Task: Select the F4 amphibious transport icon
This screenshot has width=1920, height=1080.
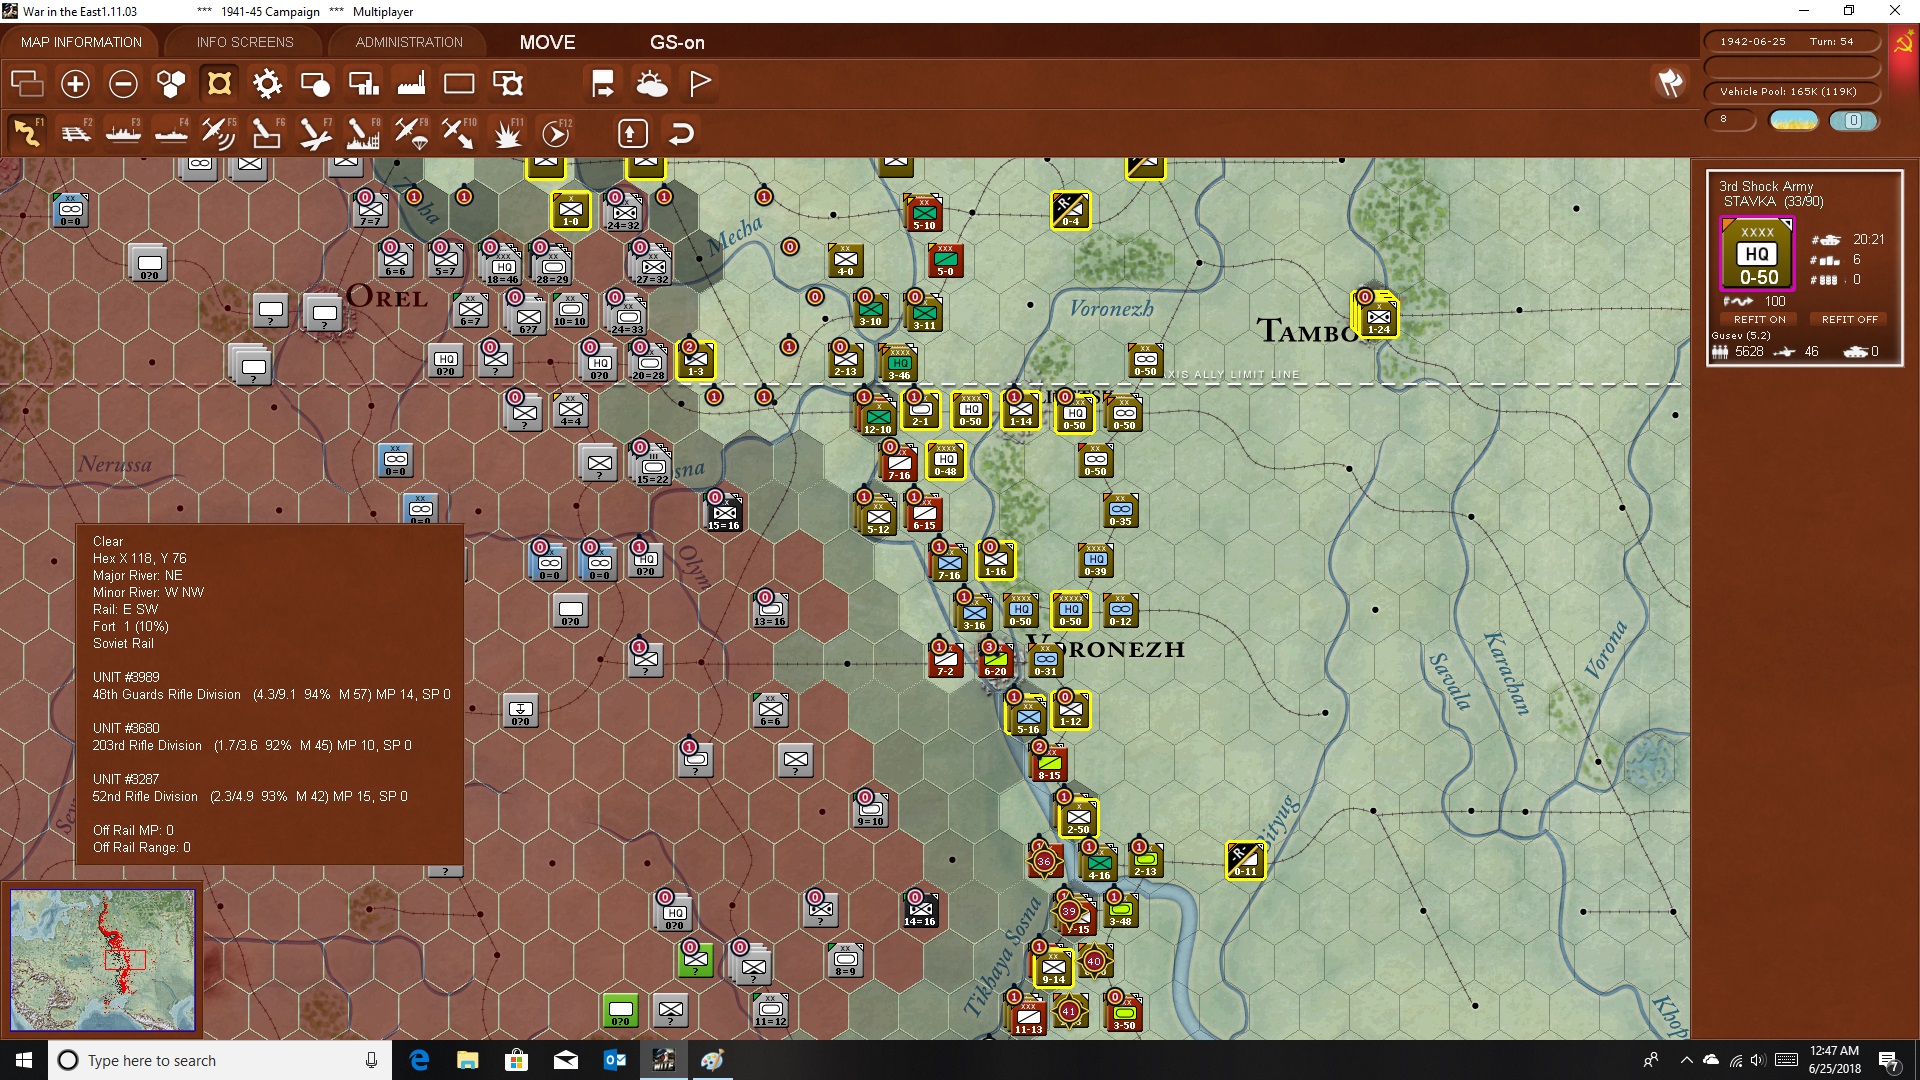Action: pos(171,132)
